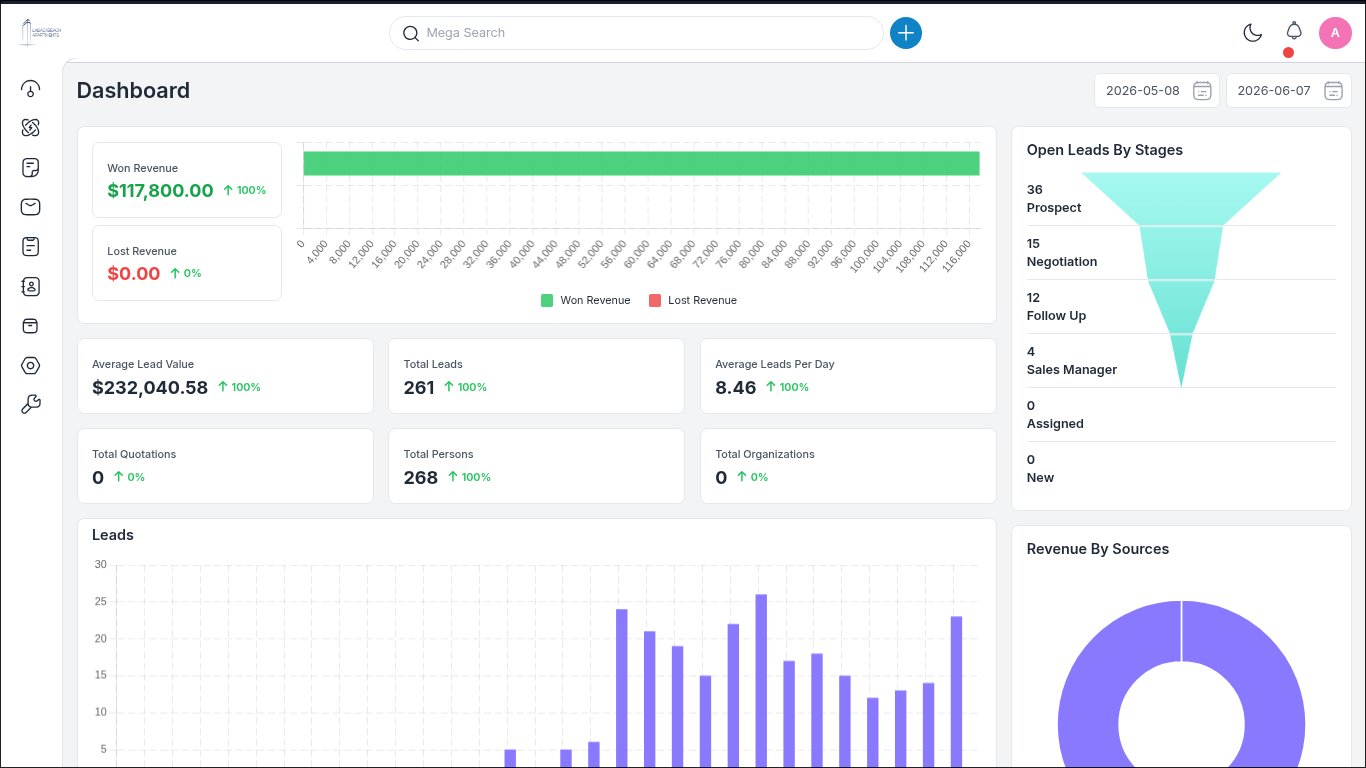Image resolution: width=1366 pixels, height=768 pixels.
Task: Select the '$0.00' Lost Revenue value
Action: 134,273
